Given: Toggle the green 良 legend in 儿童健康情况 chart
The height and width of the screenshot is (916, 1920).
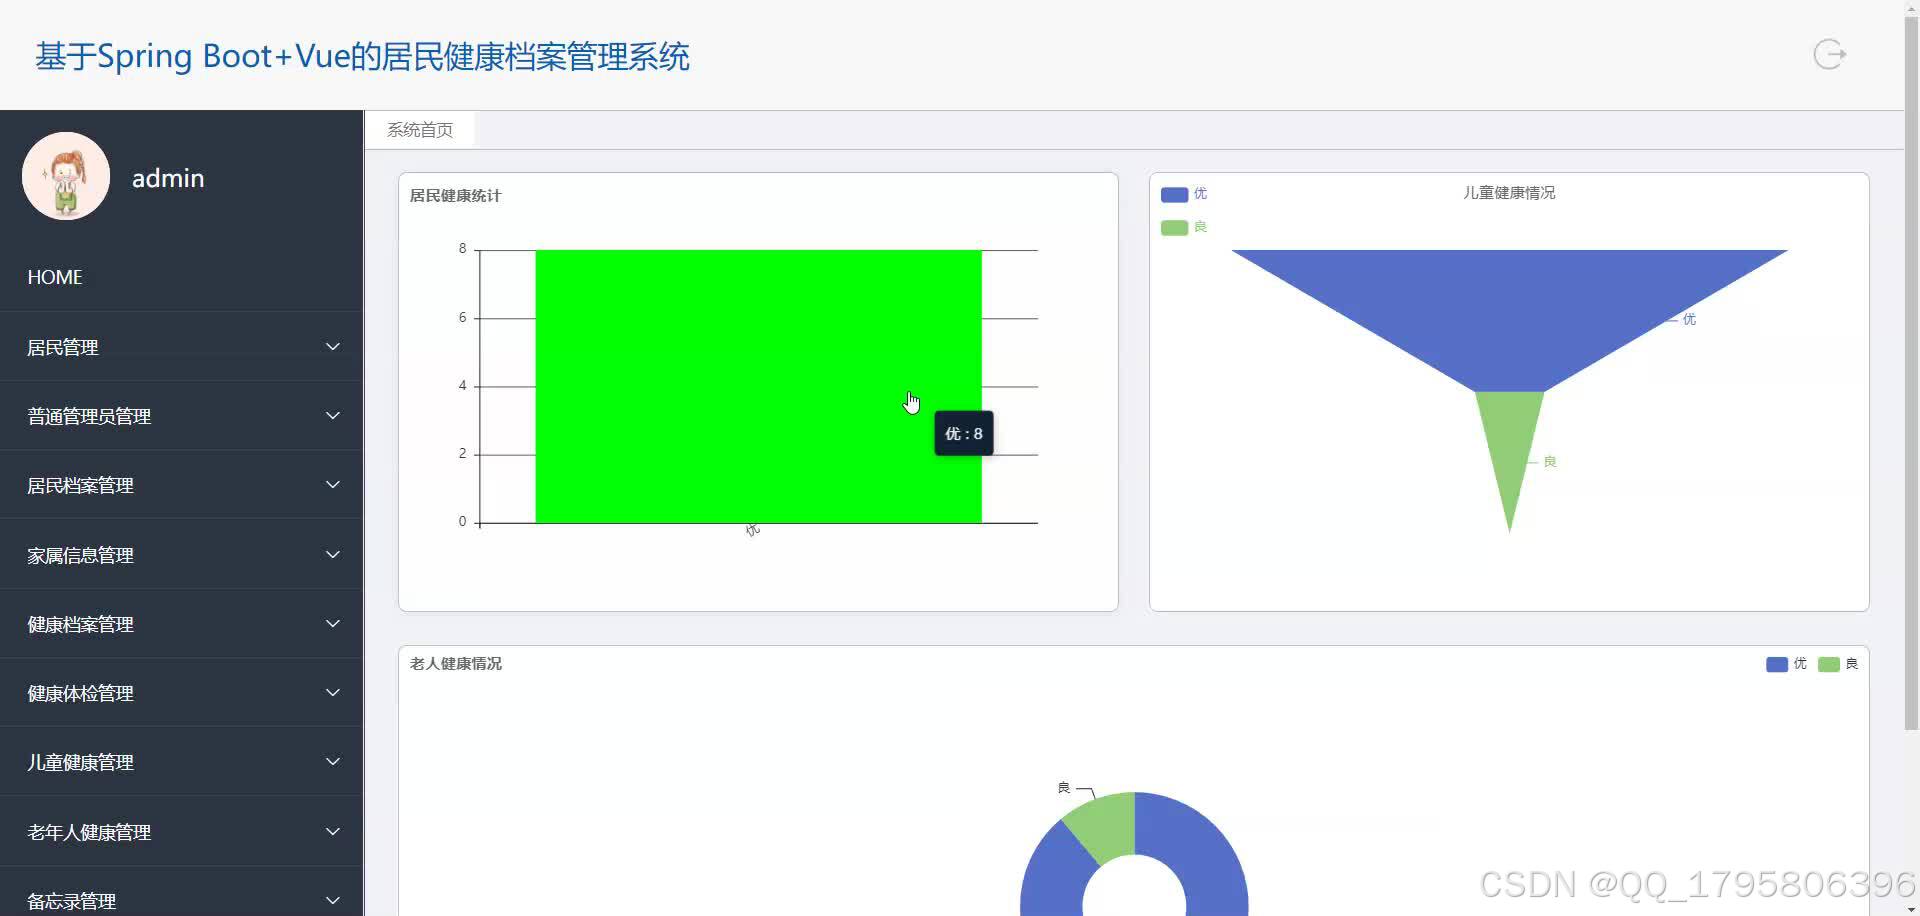Looking at the screenshot, I should pyautogui.click(x=1184, y=227).
